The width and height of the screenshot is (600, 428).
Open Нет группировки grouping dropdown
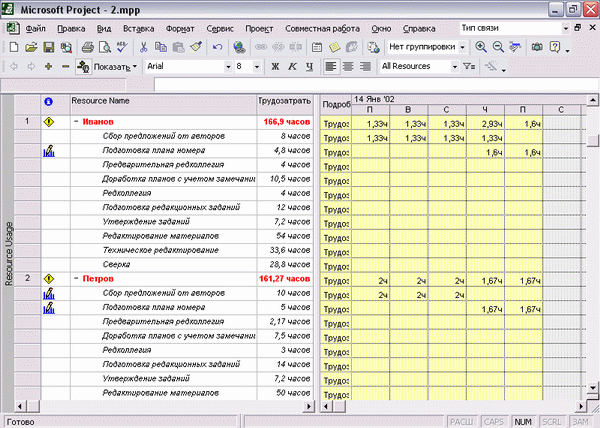[463, 47]
